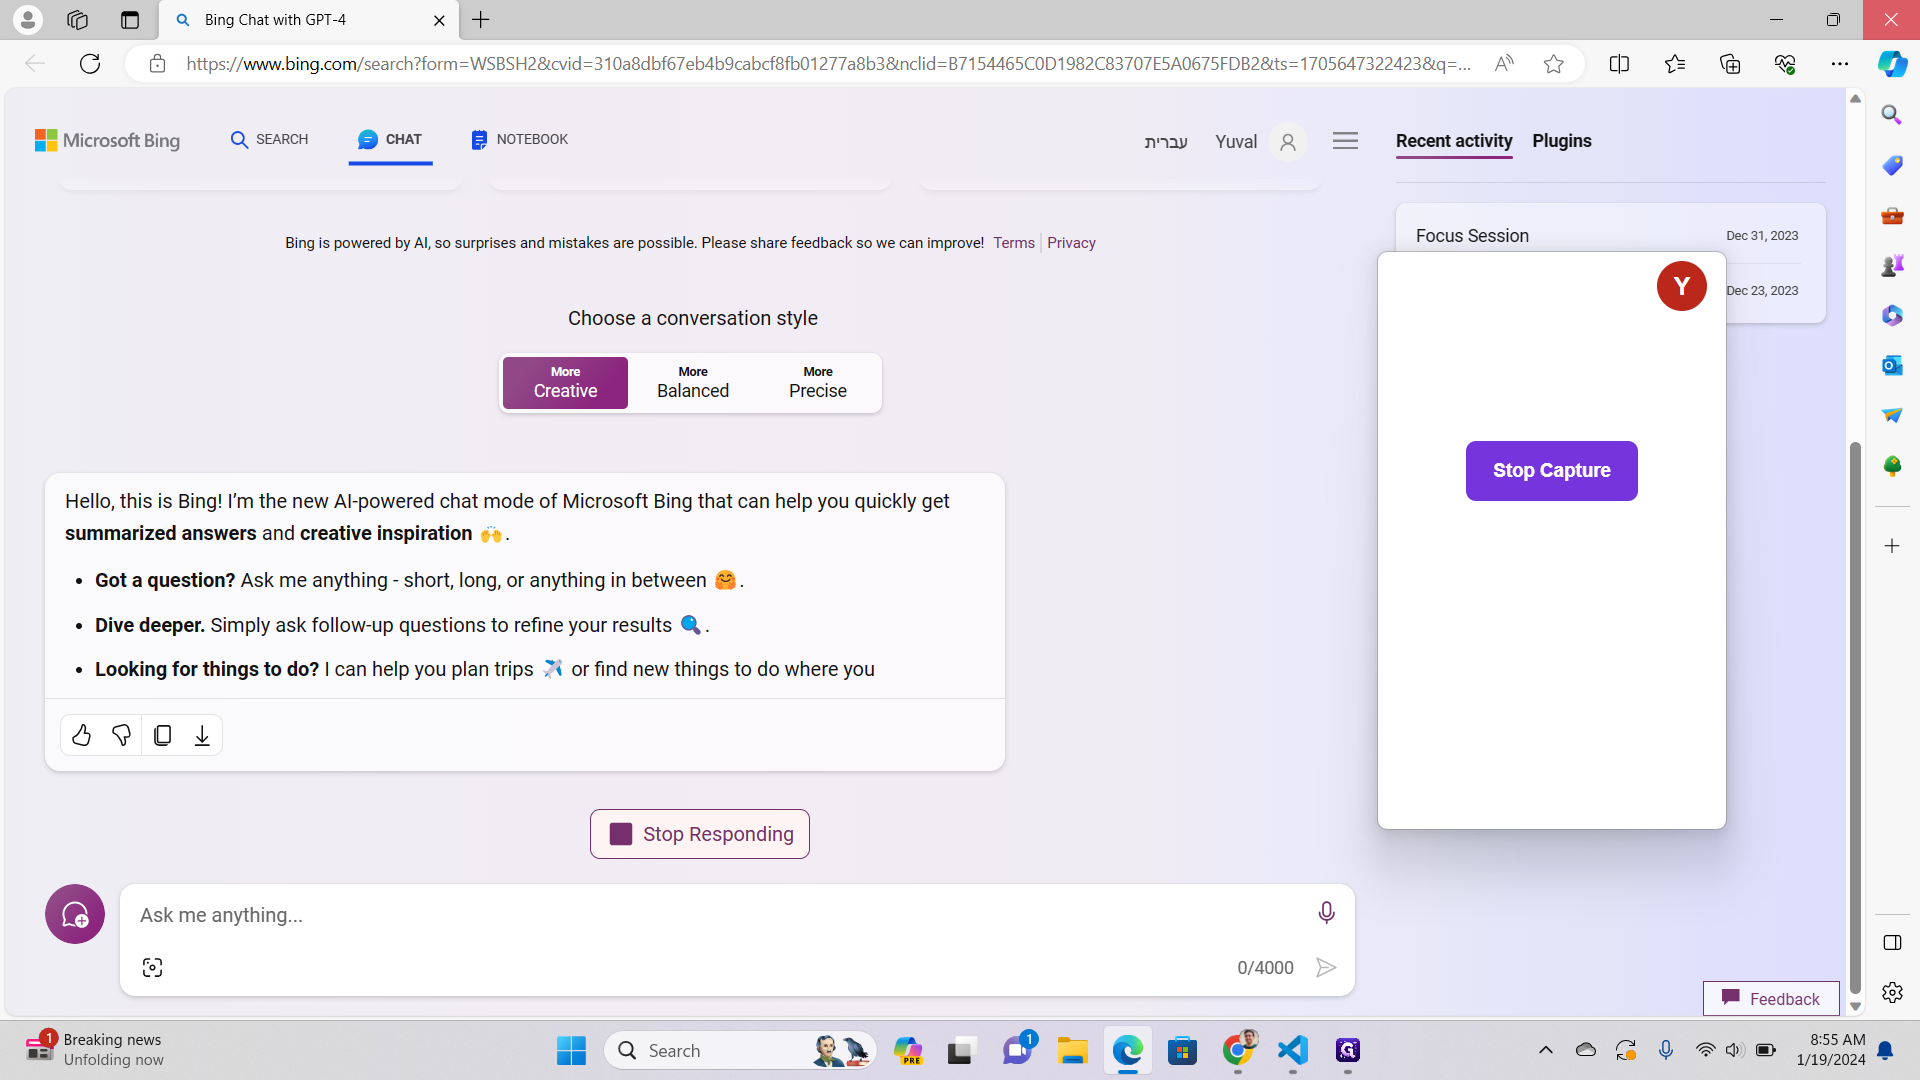1920x1080 pixels.
Task: Click the microphone icon in chat box
Action: point(1326,912)
